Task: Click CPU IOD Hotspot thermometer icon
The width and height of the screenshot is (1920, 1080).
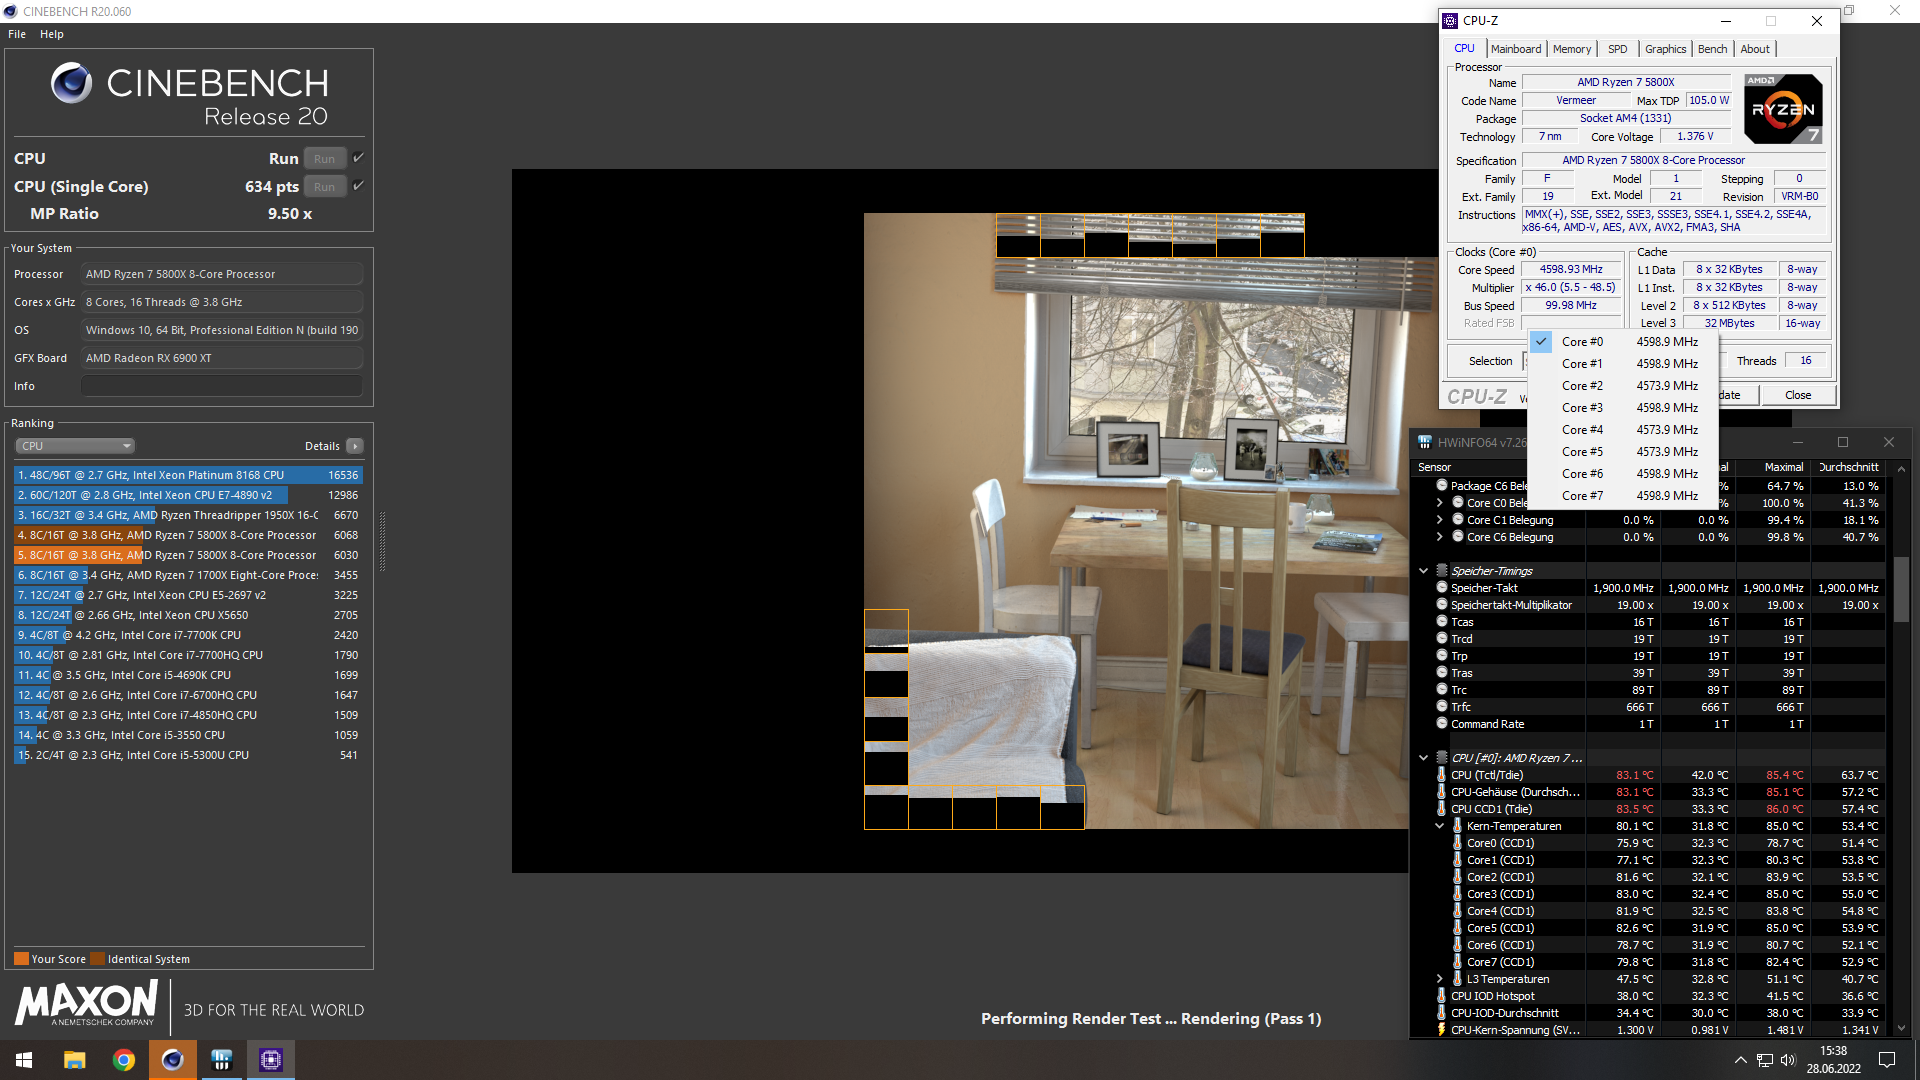Action: point(1442,996)
